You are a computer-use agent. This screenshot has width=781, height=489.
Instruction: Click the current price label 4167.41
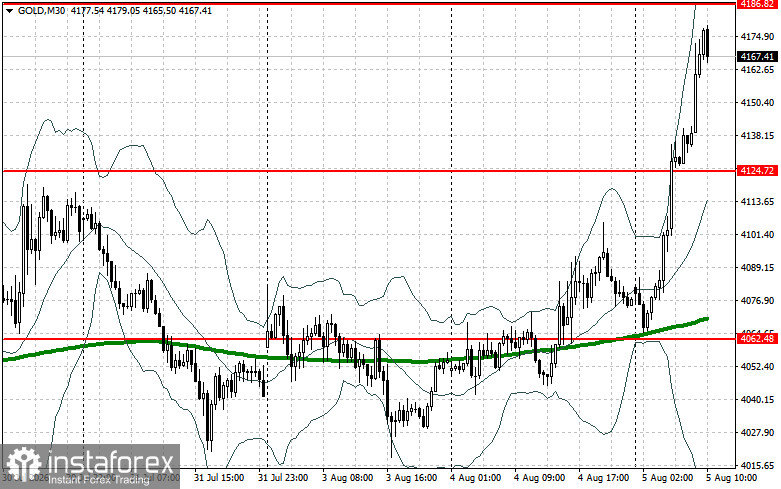tap(757, 57)
